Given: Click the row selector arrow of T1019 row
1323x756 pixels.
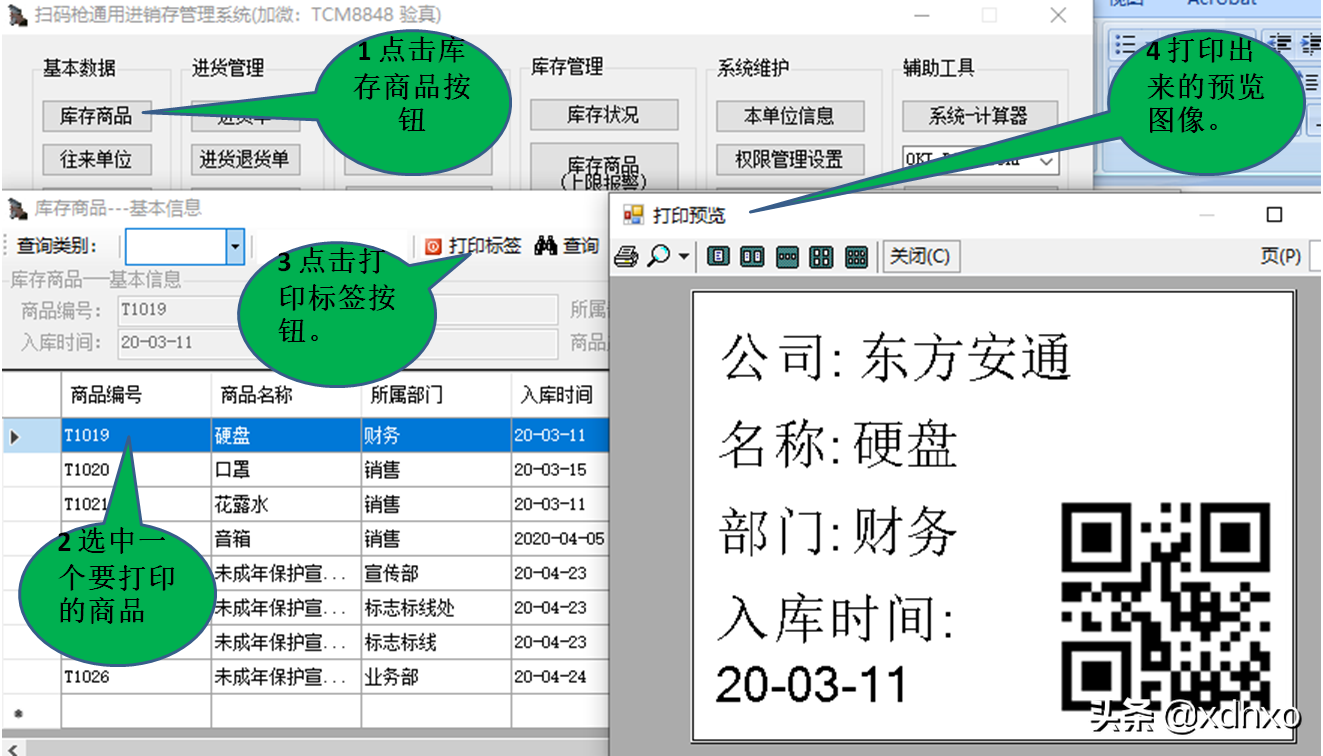Looking at the screenshot, I should tap(31, 436).
